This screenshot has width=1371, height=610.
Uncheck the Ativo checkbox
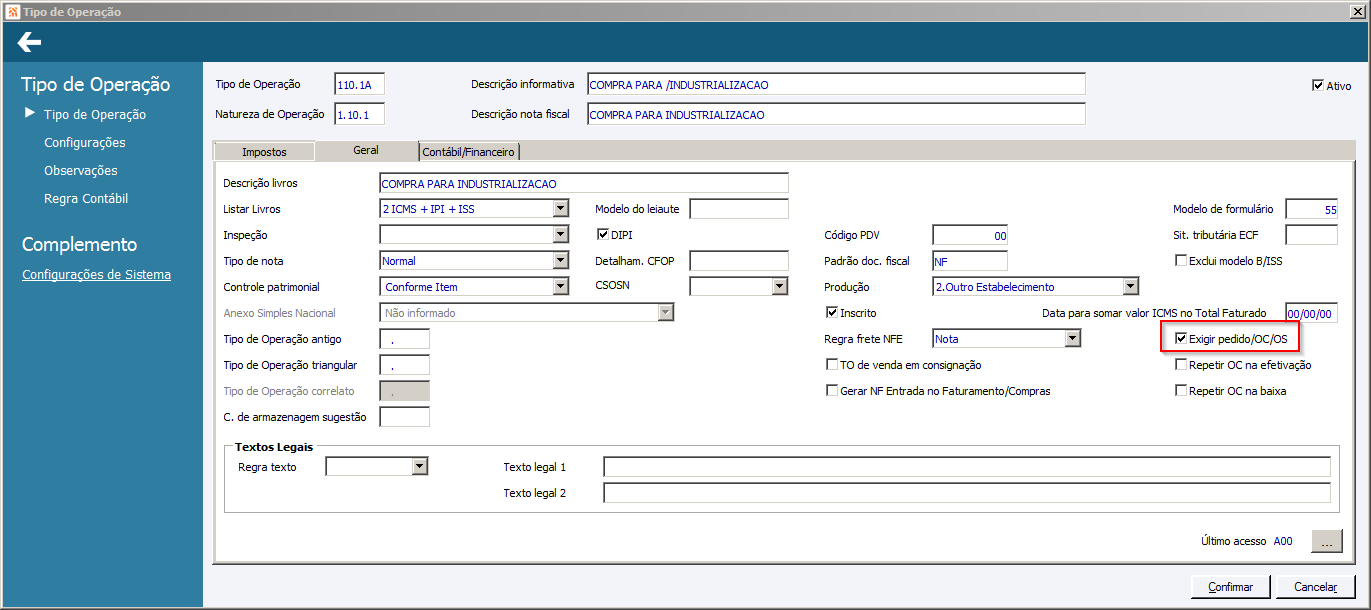tap(1318, 86)
